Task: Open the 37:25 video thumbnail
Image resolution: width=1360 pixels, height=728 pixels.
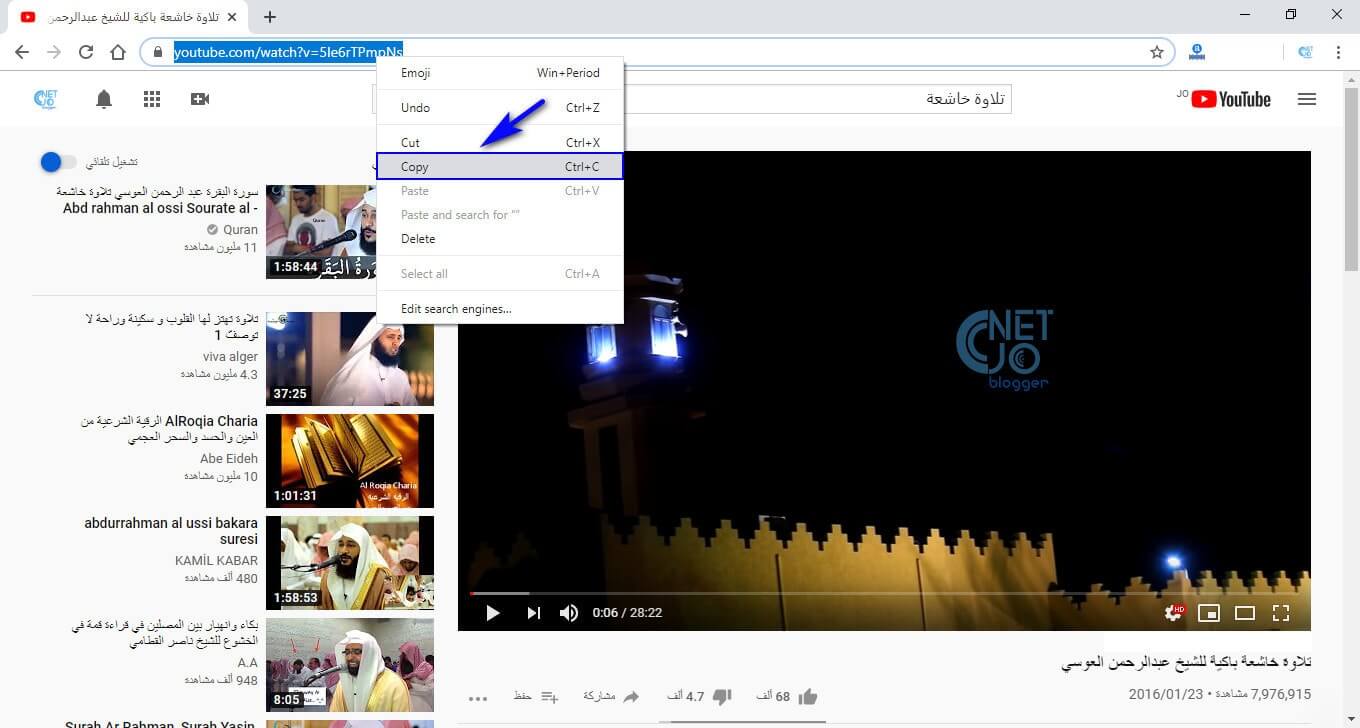Action: 350,359
